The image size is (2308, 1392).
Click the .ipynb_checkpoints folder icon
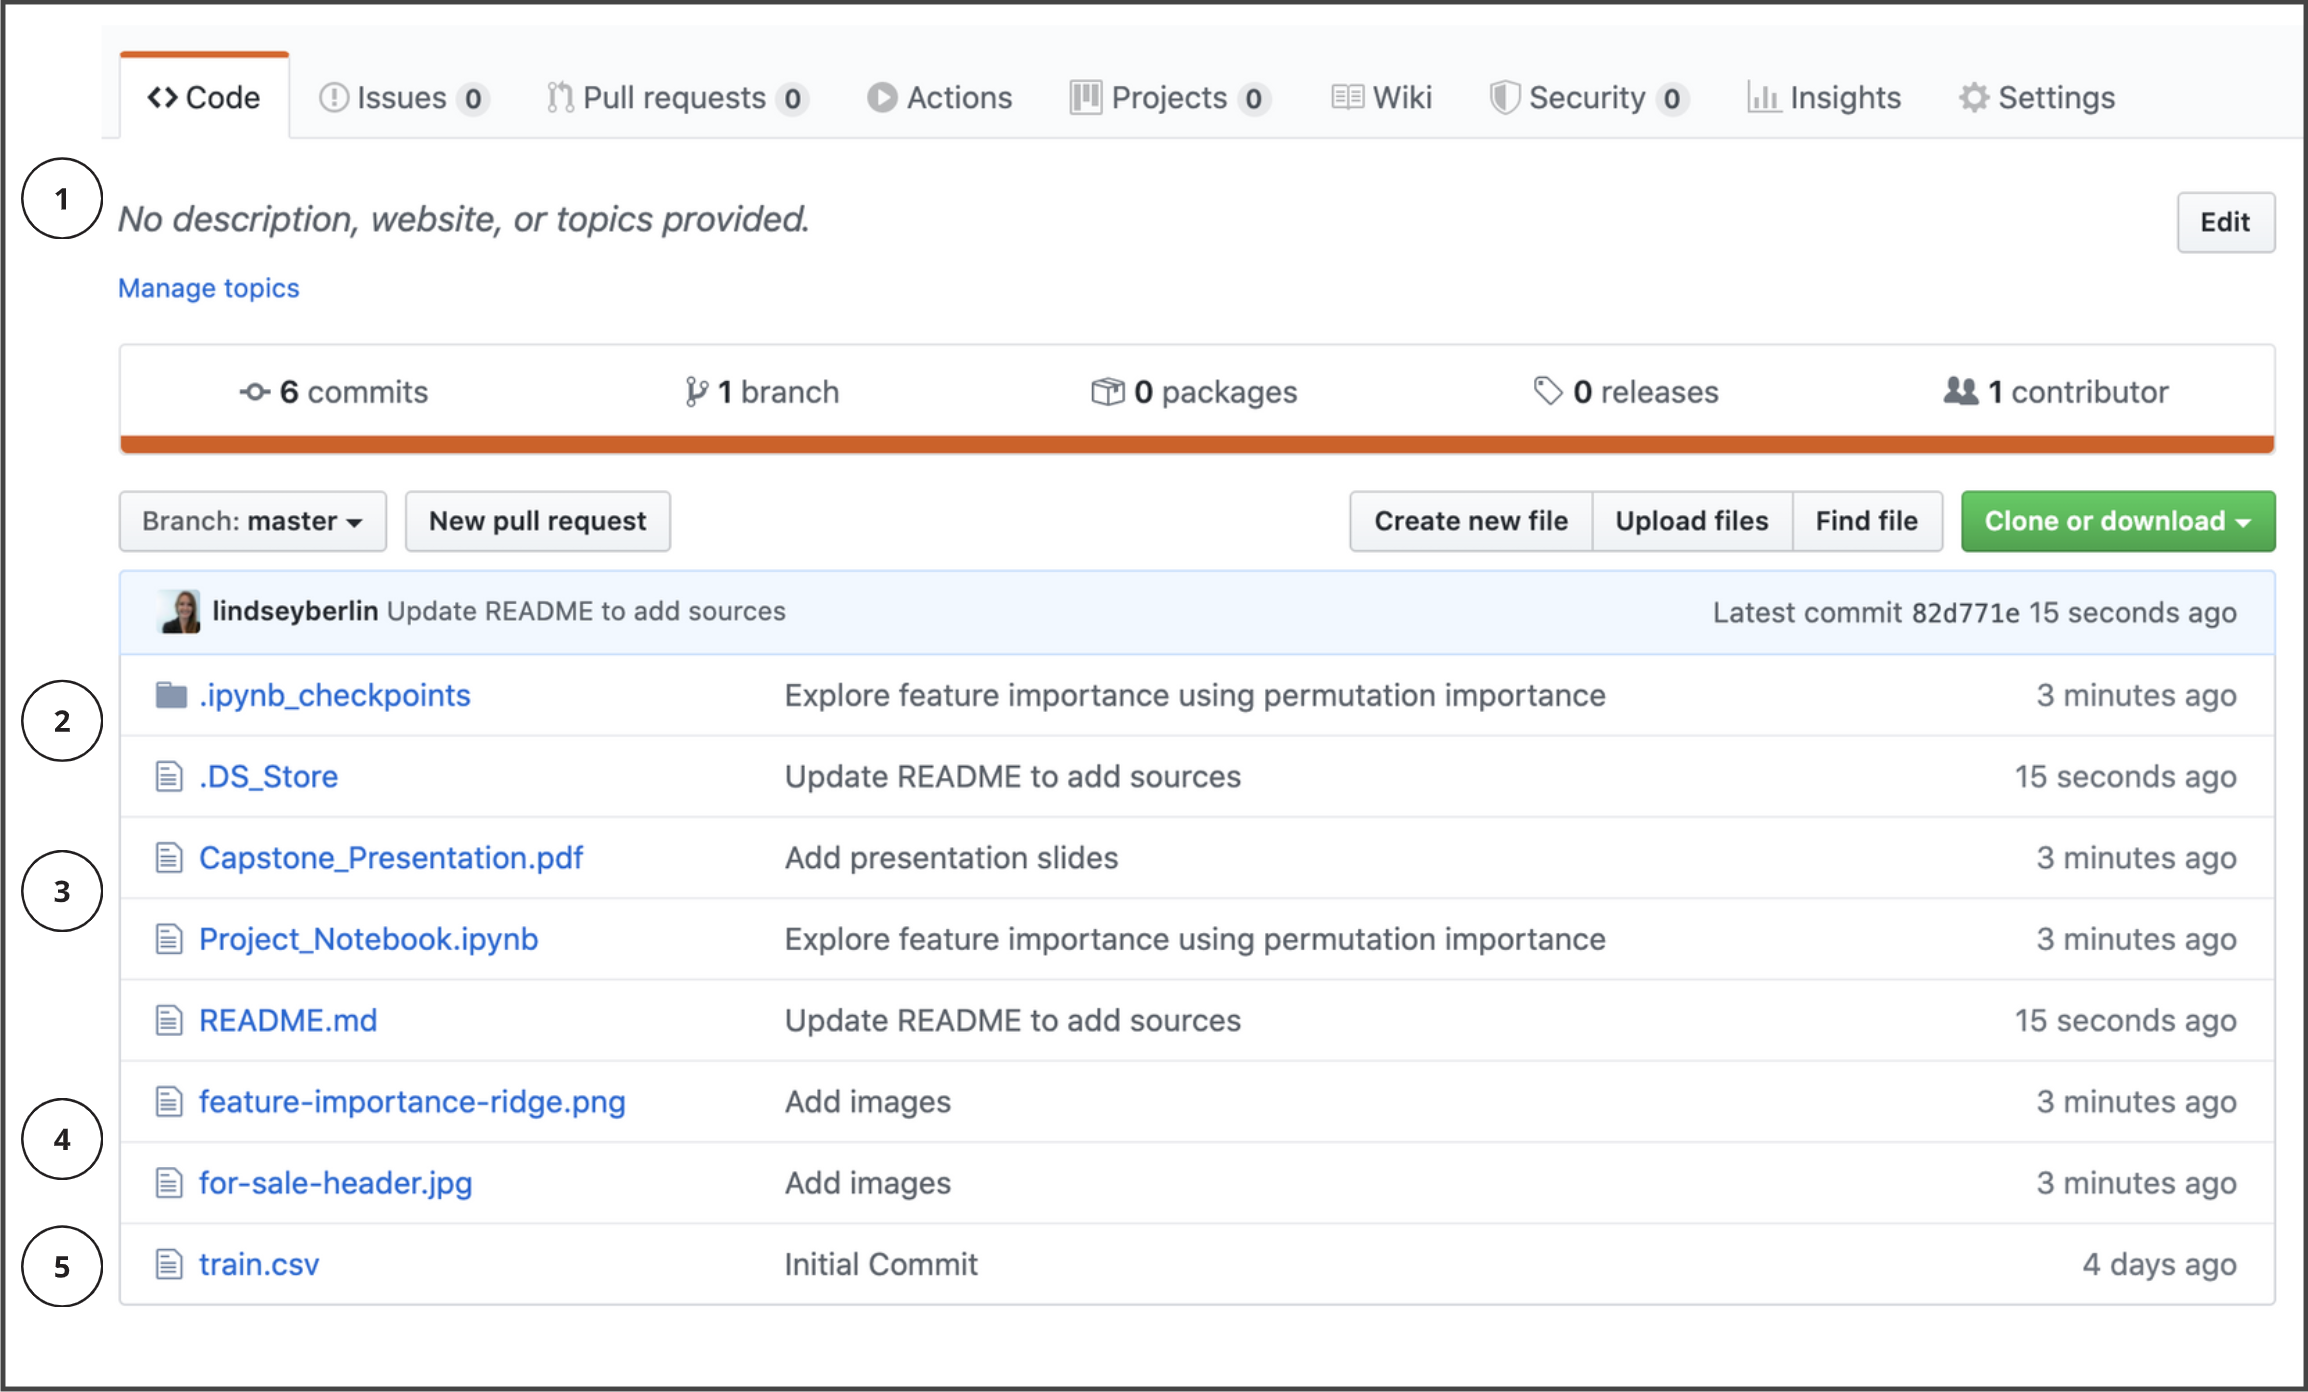[x=171, y=695]
